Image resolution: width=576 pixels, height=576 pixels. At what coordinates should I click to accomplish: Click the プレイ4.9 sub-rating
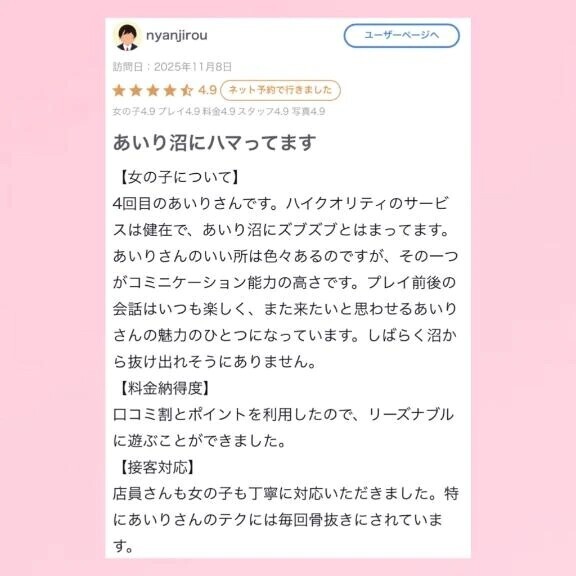(179, 111)
